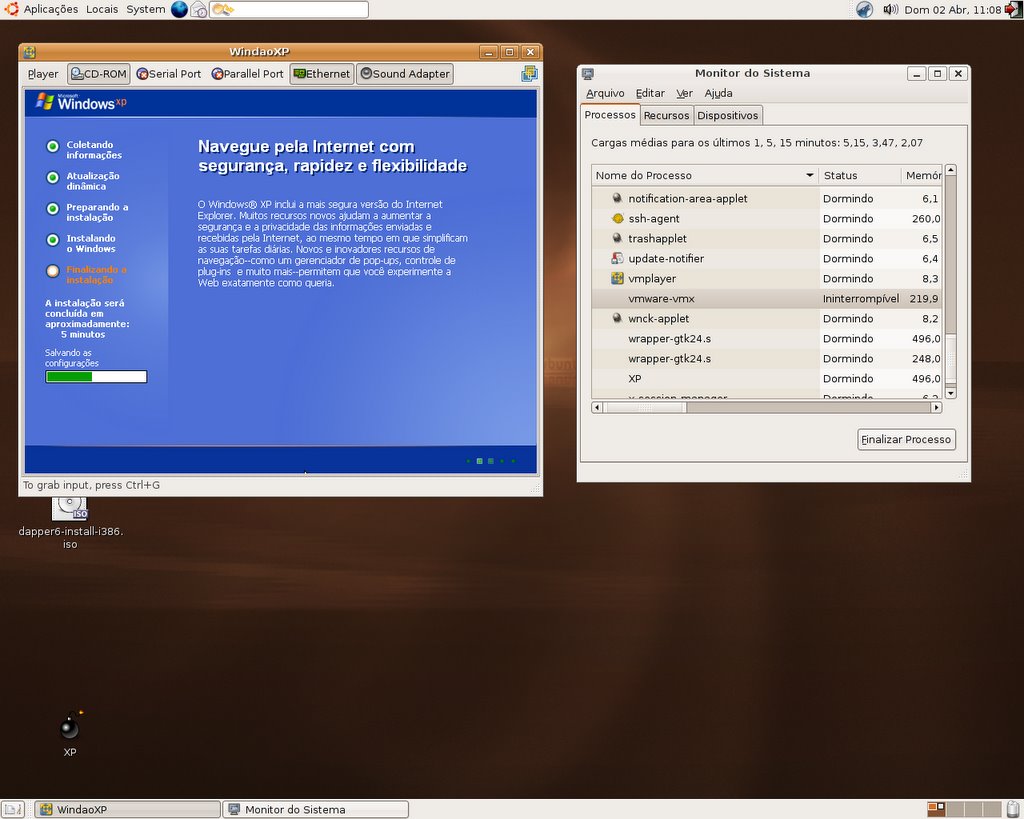Click the VMware icon in WindaoXP title bar
The width and height of the screenshot is (1024, 819).
[29, 52]
